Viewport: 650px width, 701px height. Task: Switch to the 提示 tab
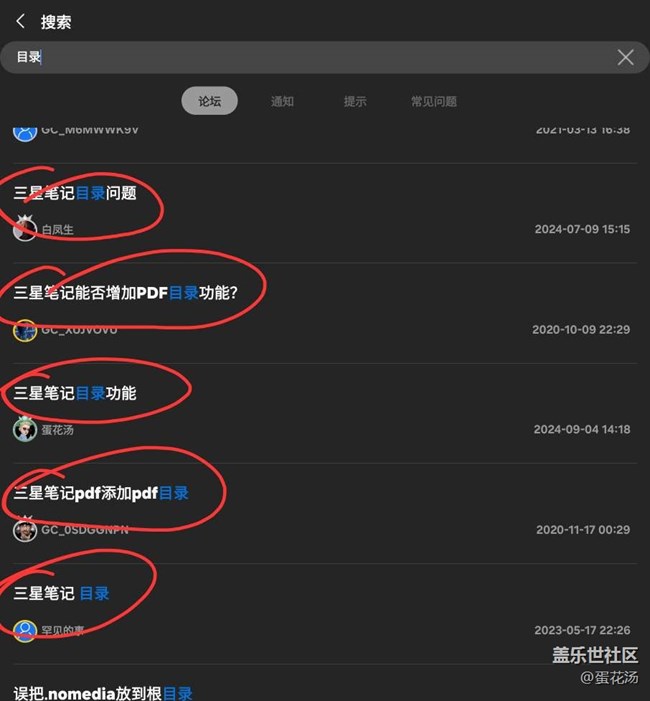point(355,101)
